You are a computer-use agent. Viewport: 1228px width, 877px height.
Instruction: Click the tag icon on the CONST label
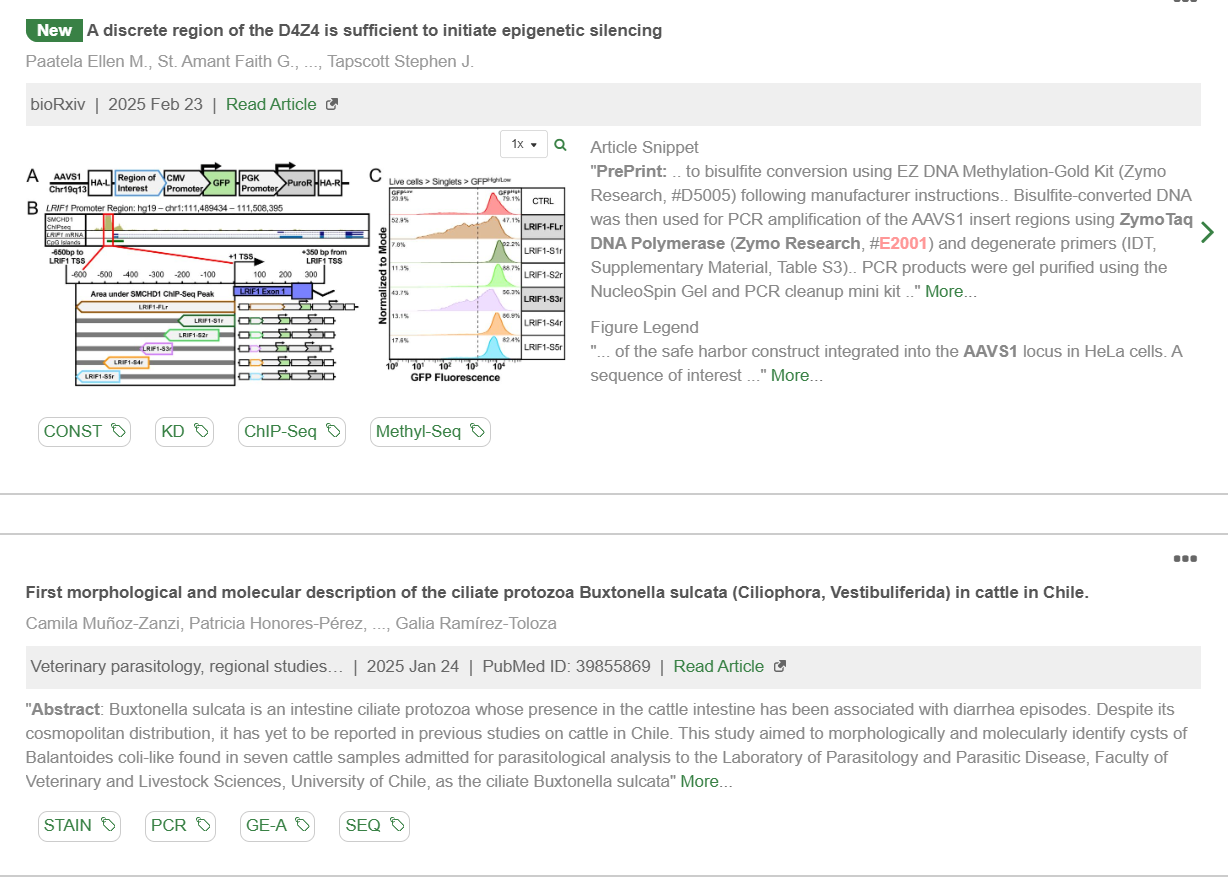[x=118, y=431]
